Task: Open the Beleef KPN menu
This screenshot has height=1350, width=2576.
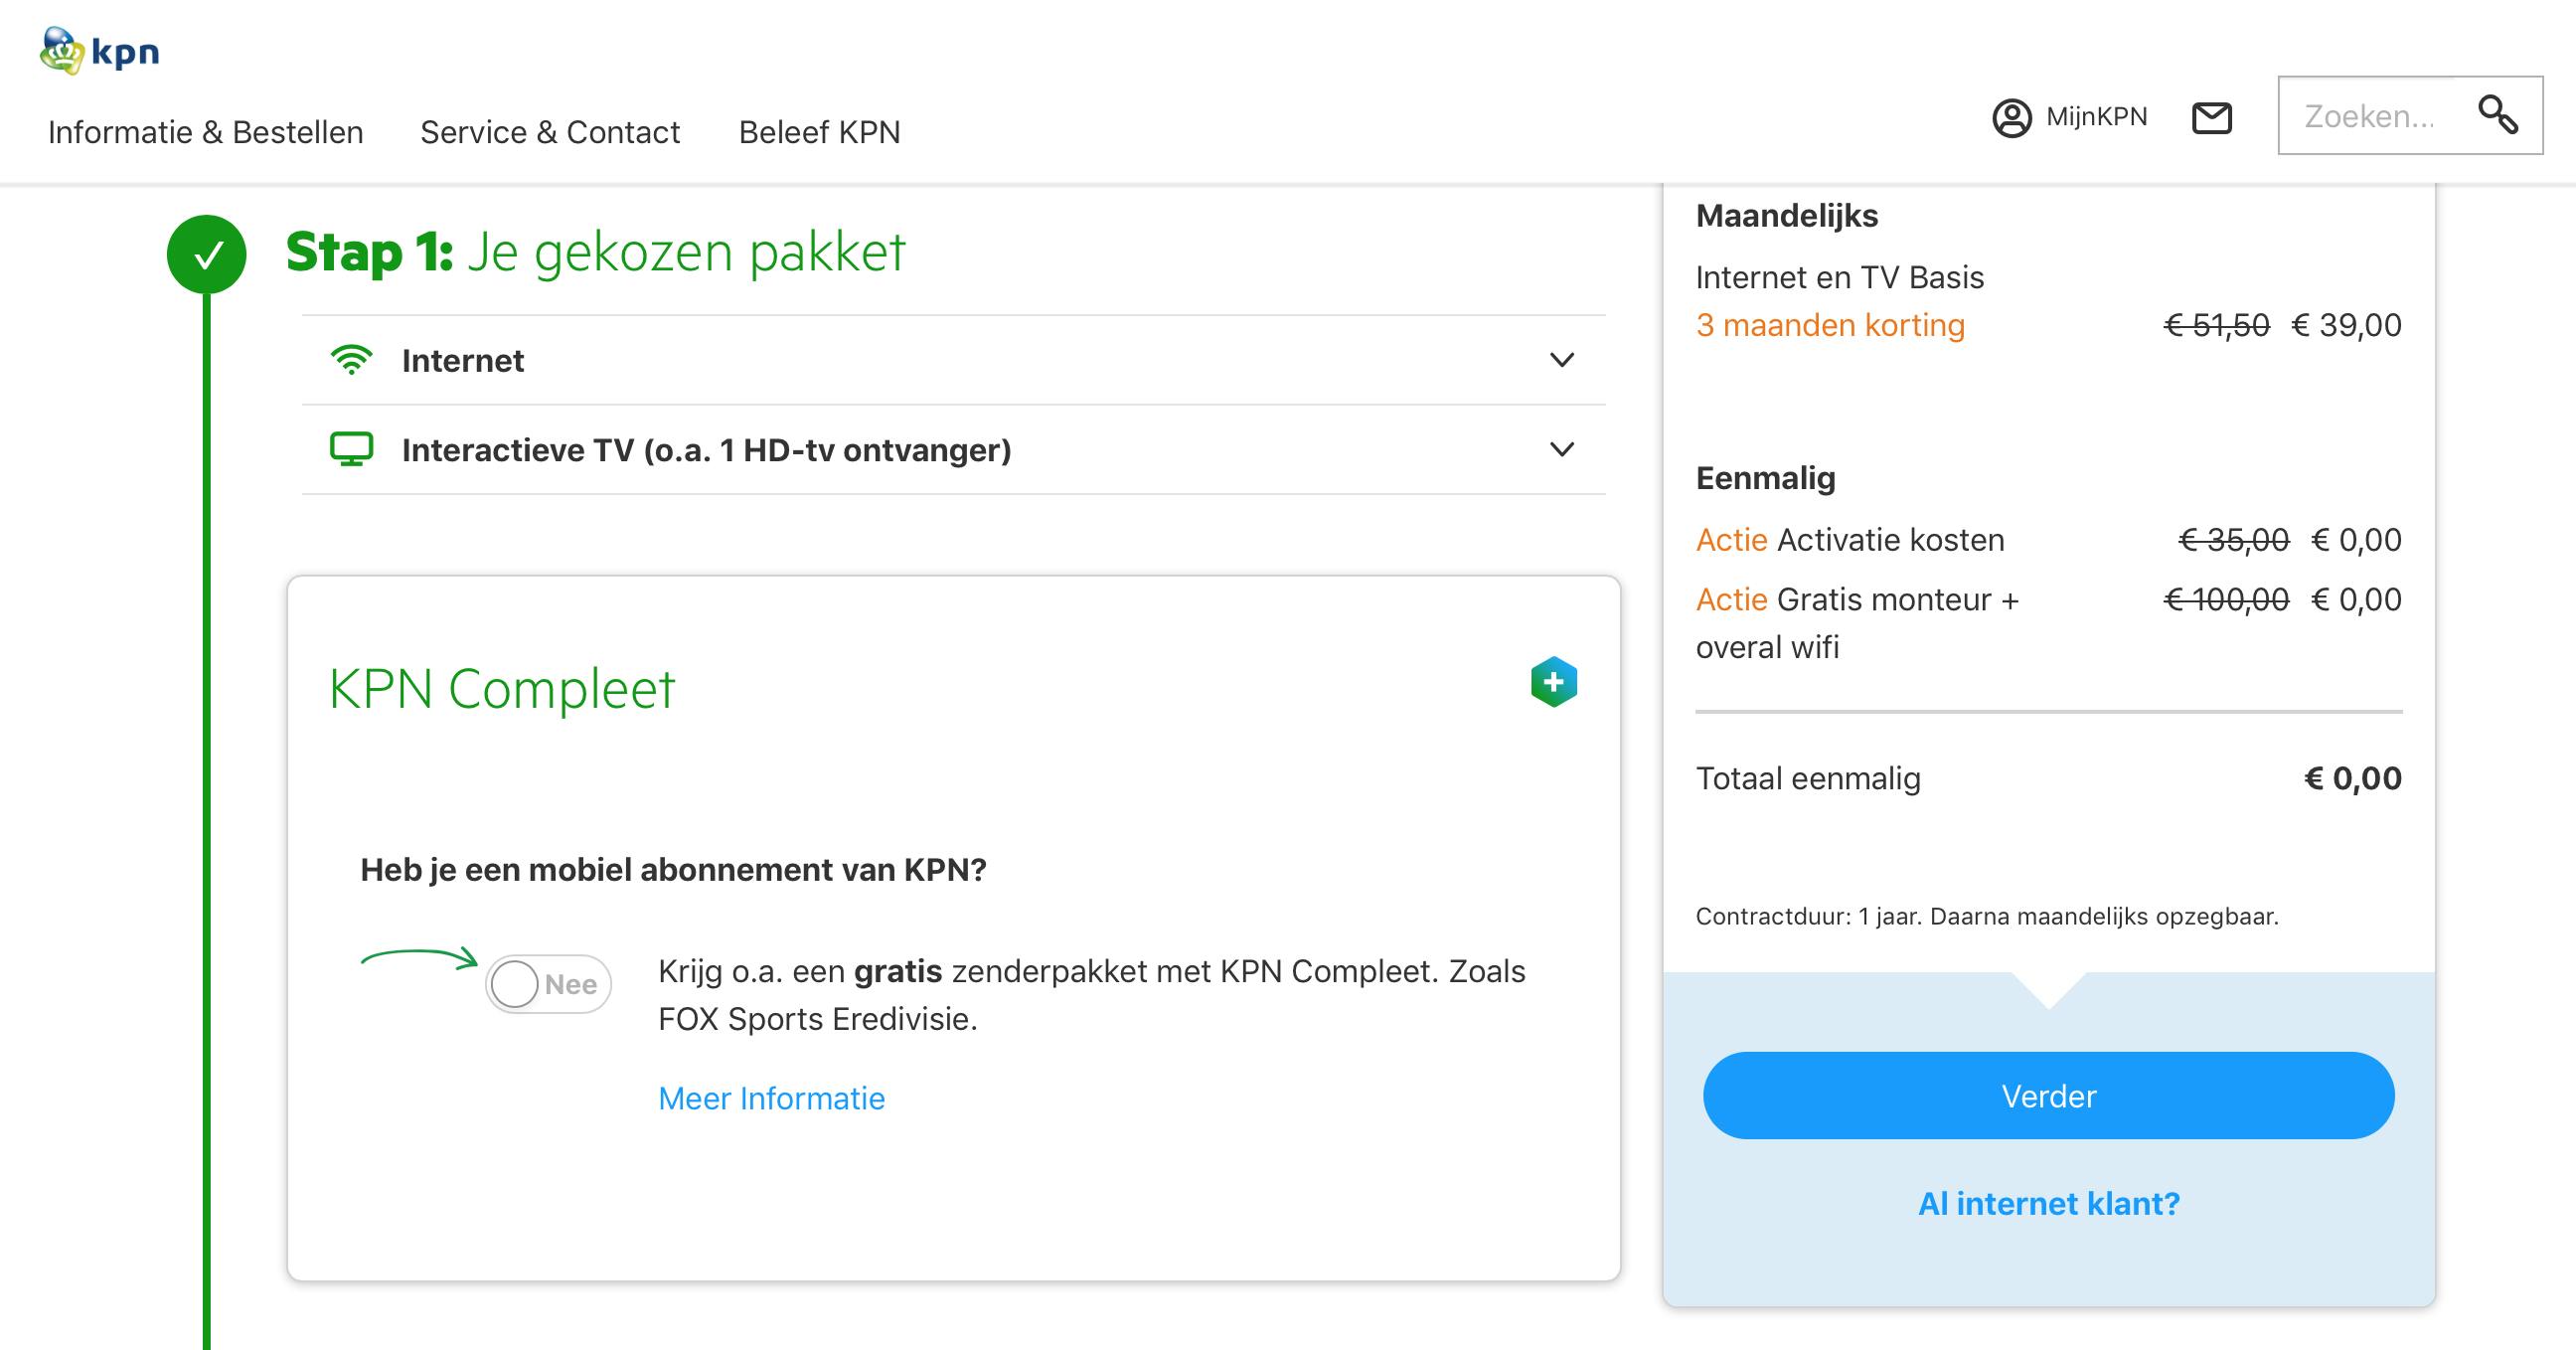Action: [819, 132]
